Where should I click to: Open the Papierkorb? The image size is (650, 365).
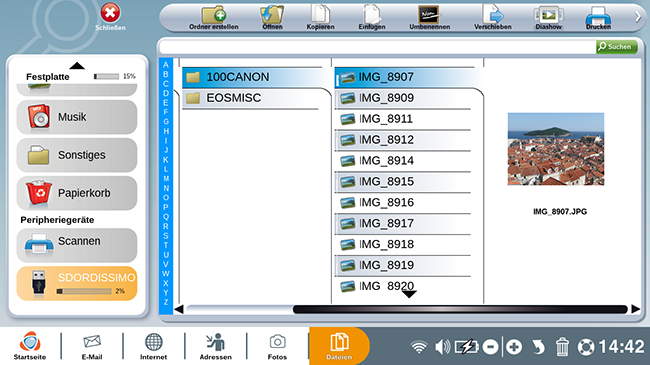[x=77, y=193]
